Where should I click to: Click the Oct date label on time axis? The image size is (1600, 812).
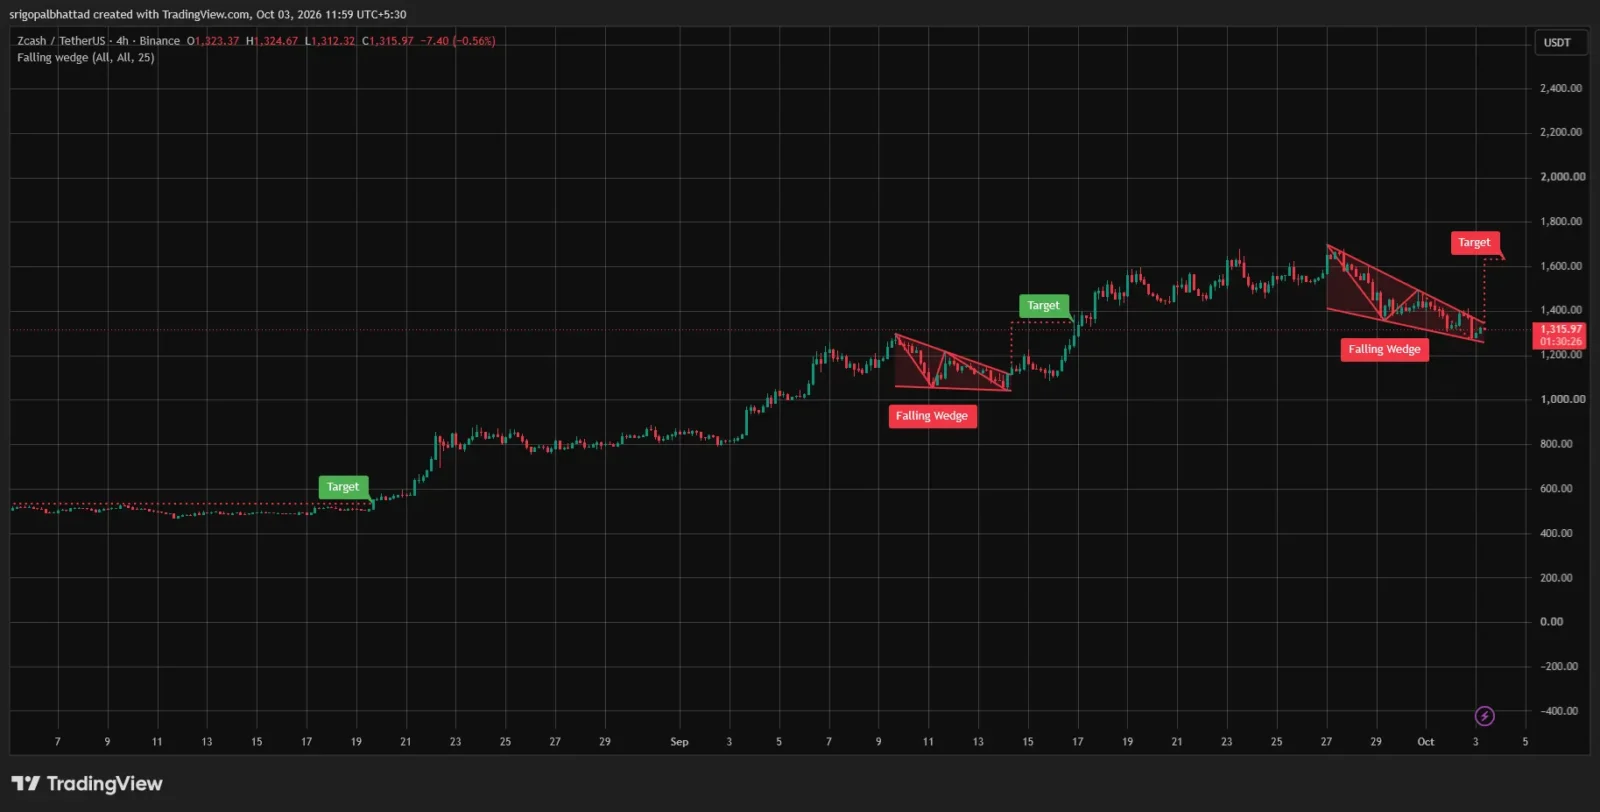[1426, 742]
